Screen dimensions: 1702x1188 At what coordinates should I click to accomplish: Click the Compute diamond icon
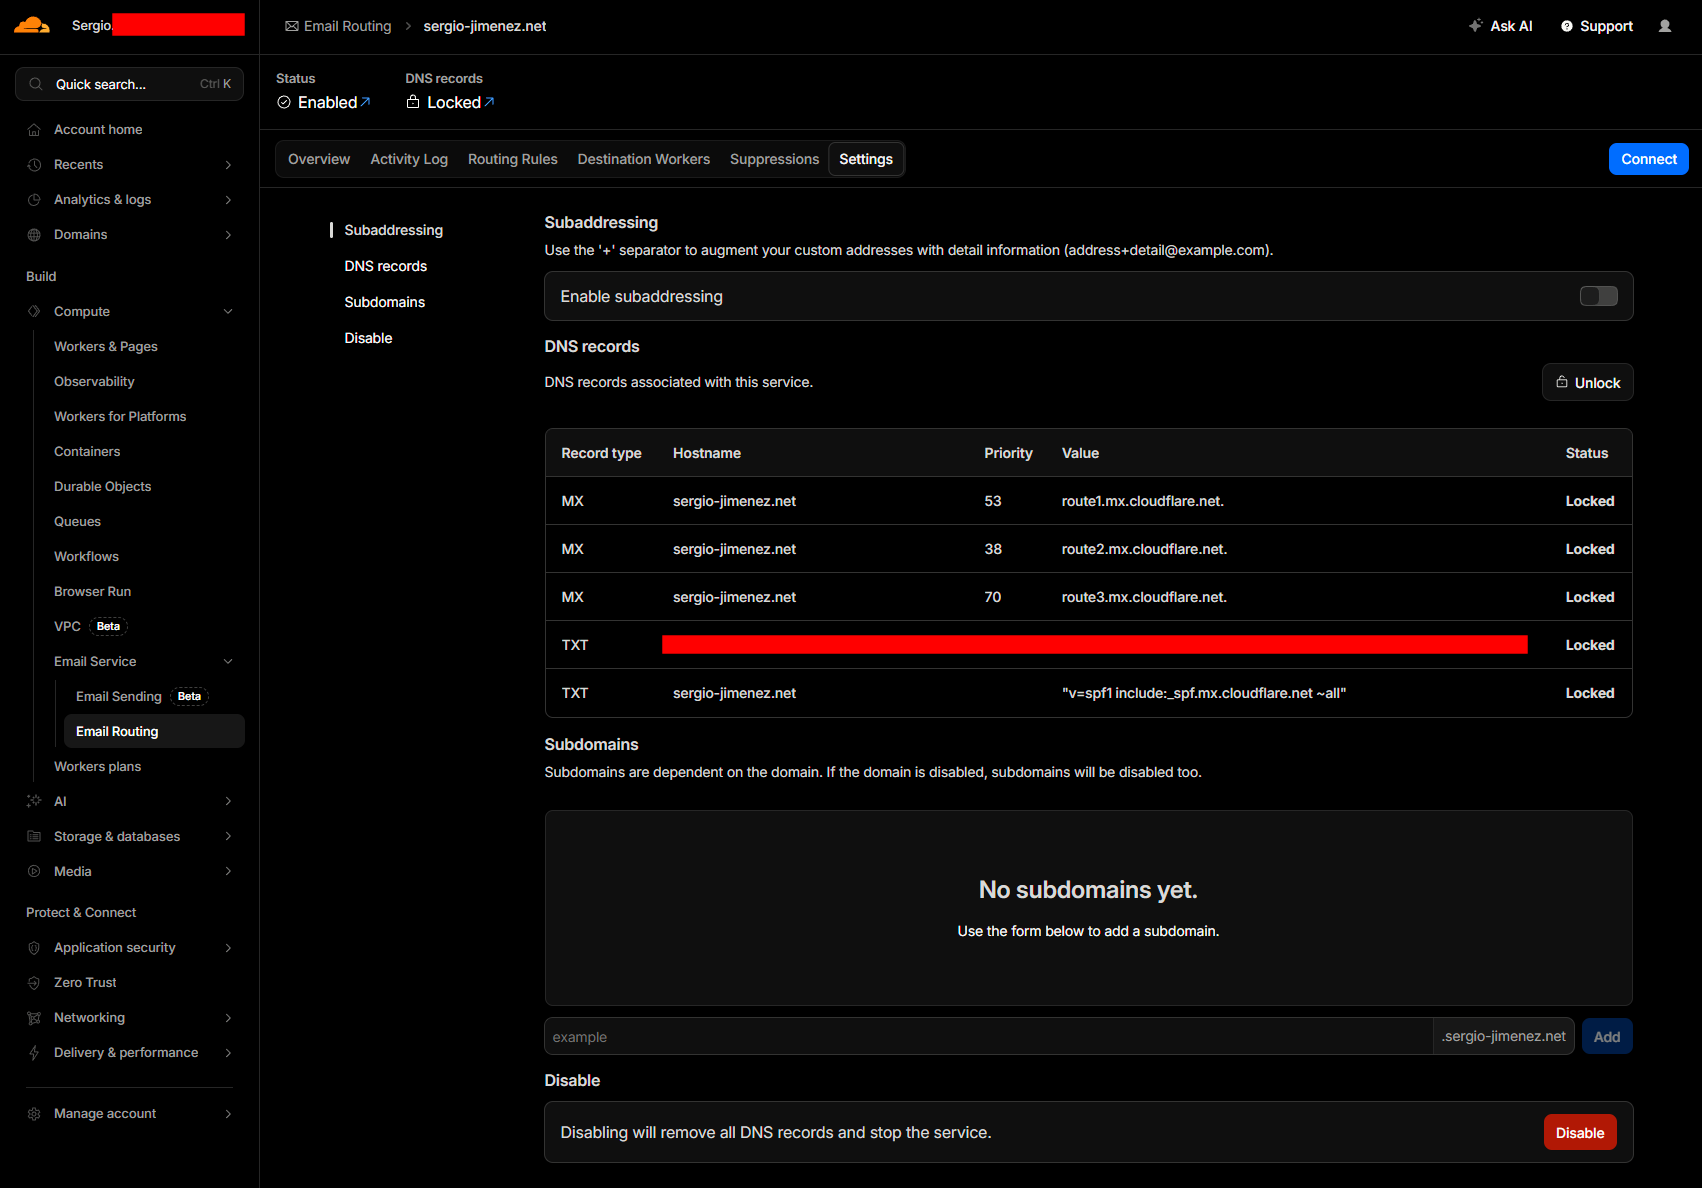[34, 312]
